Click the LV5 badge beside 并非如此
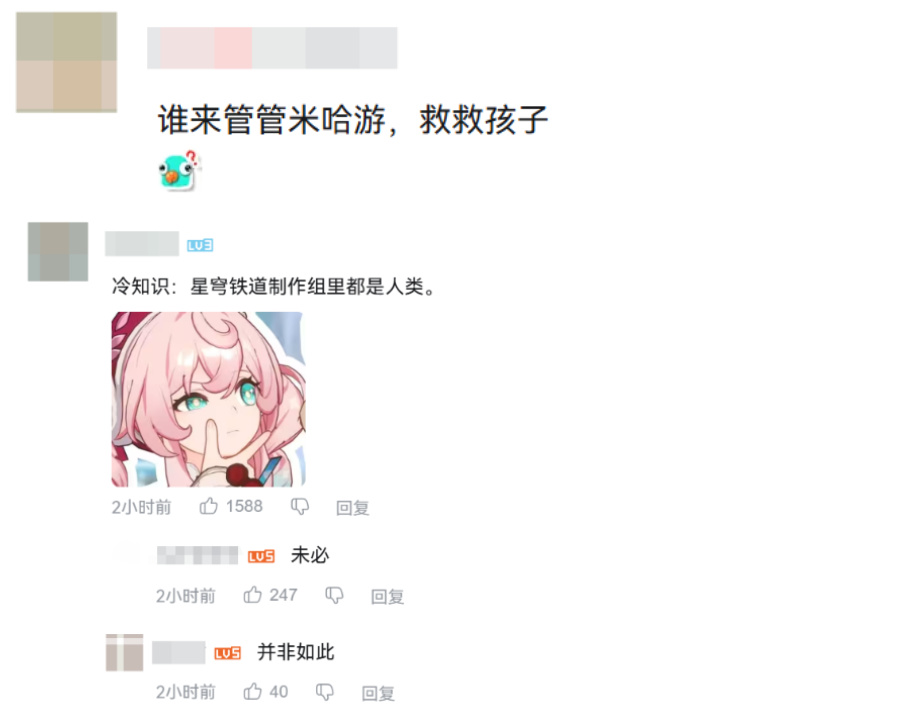 (228, 653)
